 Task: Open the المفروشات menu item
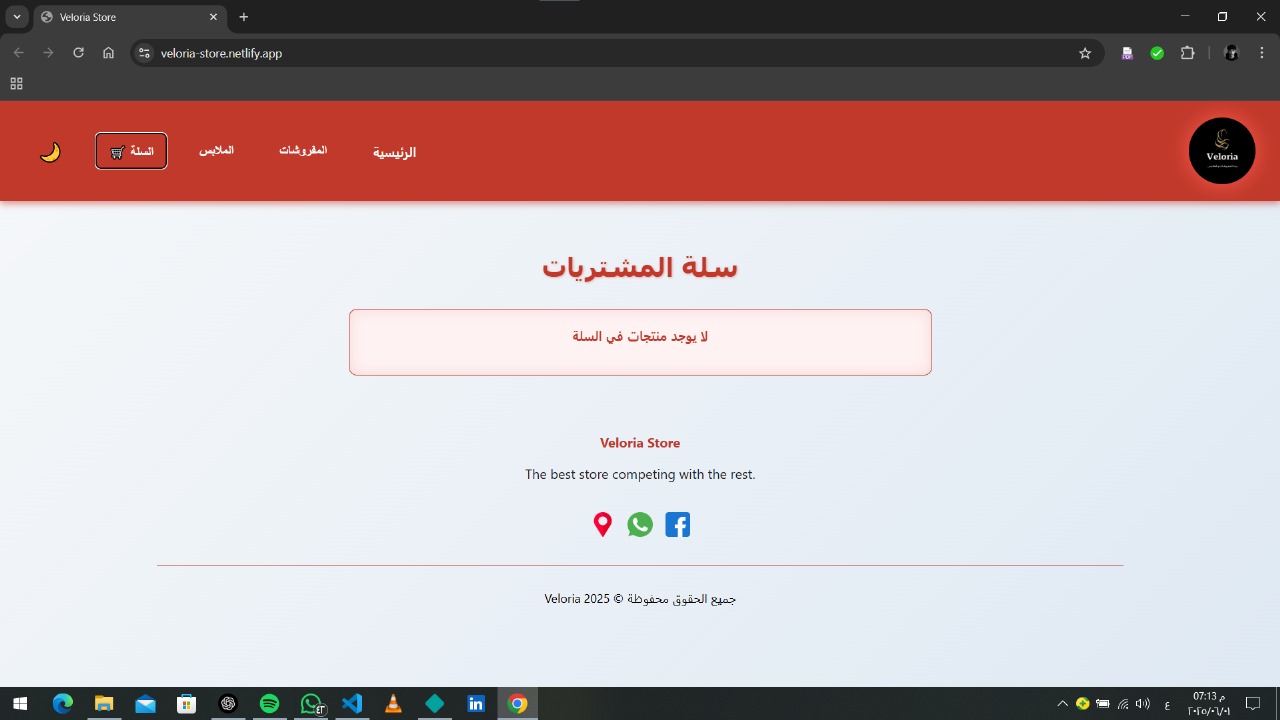click(302, 150)
